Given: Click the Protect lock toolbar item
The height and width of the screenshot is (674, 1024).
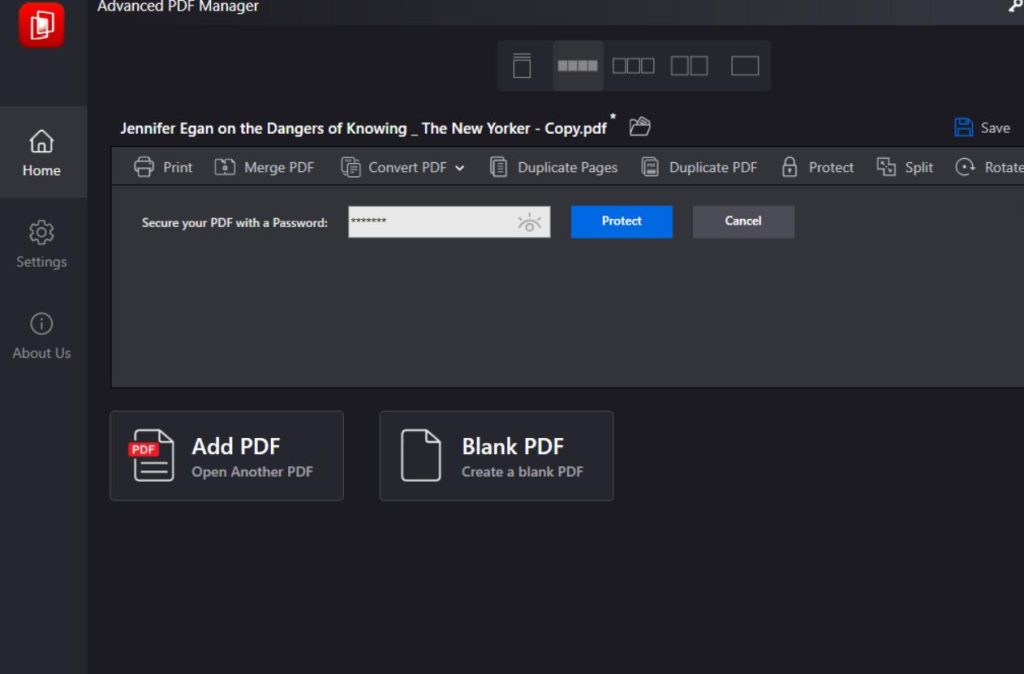Looking at the screenshot, I should coord(817,167).
